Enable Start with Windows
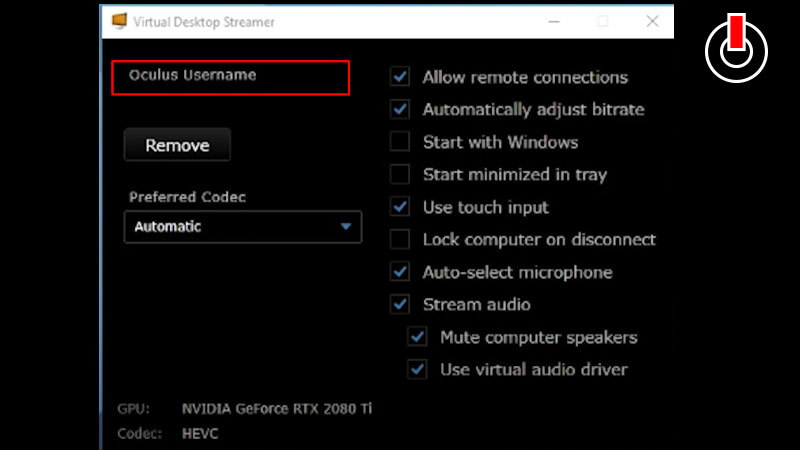This screenshot has width=800, height=450. pos(400,142)
